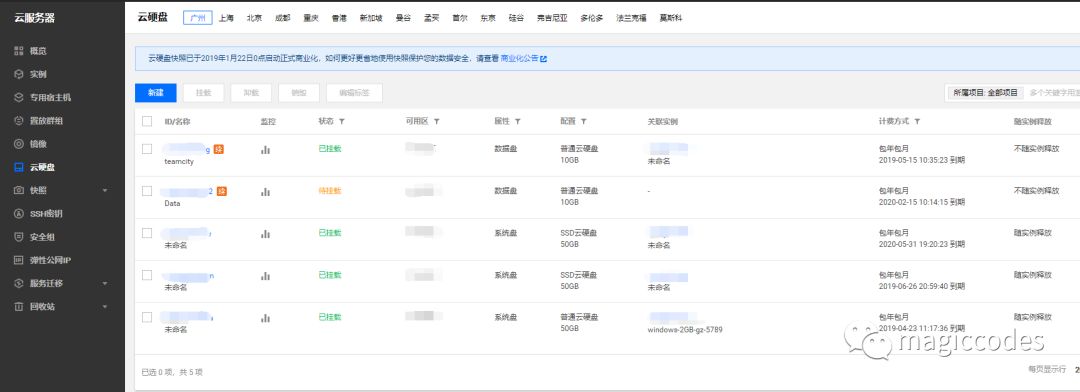The width and height of the screenshot is (1080, 392).
Task: Expand the 回收站 recycle bin submenu arrow
Action: point(105,307)
